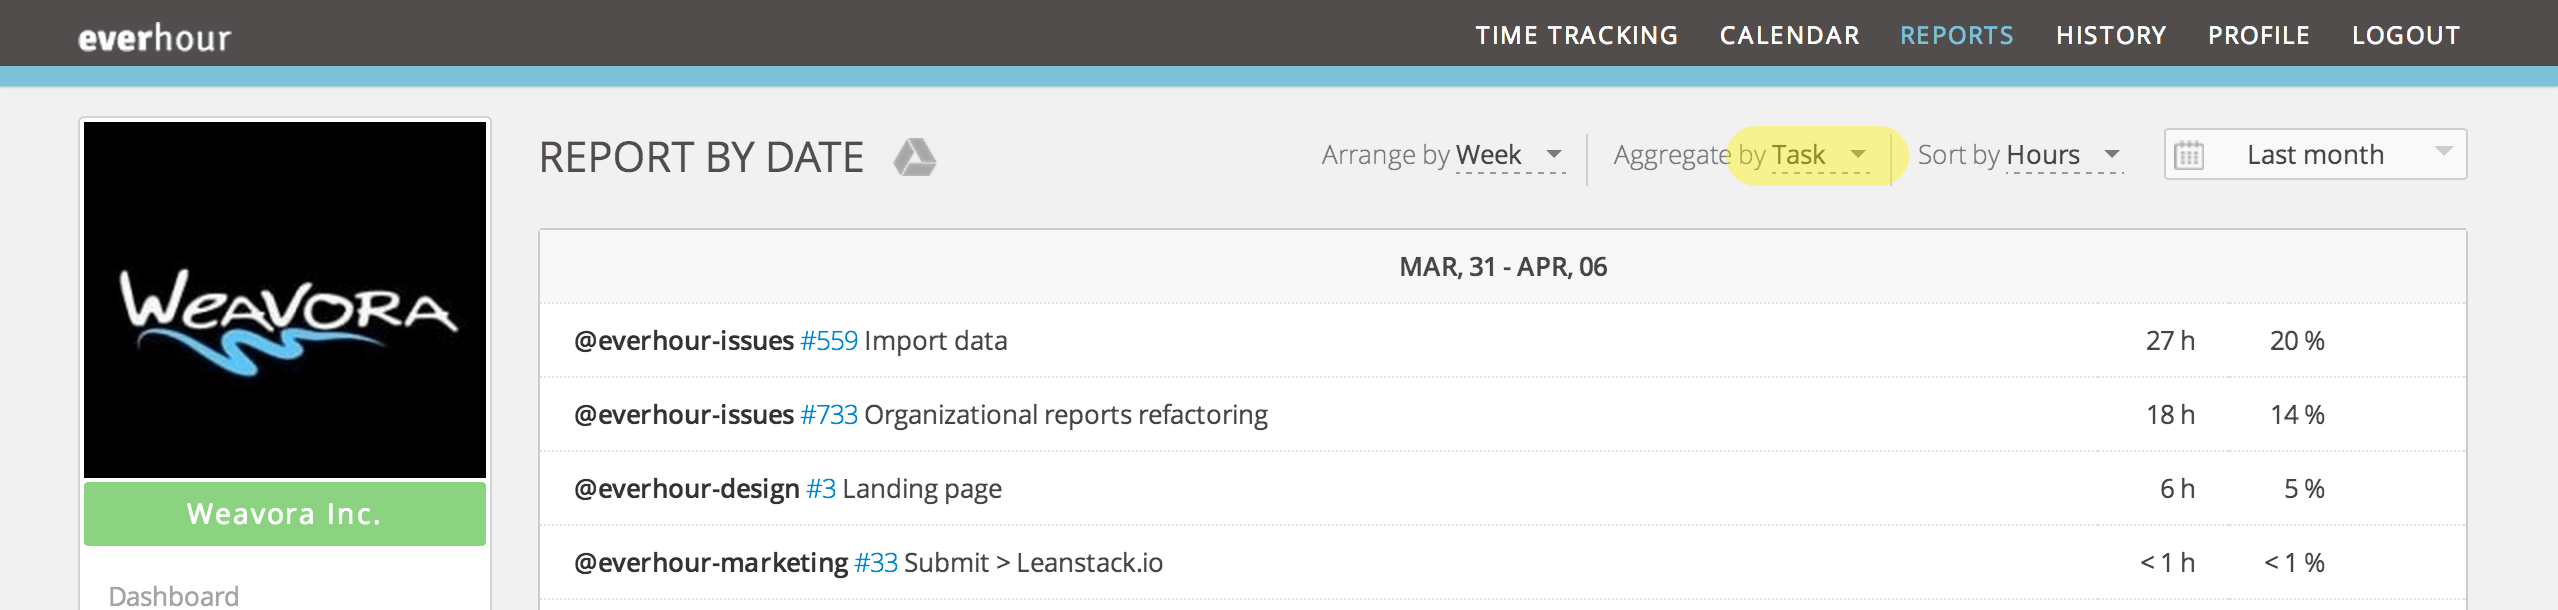Viewport: 2558px width, 610px height.
Task: Open issue #3 Landing page
Action: [x=822, y=488]
